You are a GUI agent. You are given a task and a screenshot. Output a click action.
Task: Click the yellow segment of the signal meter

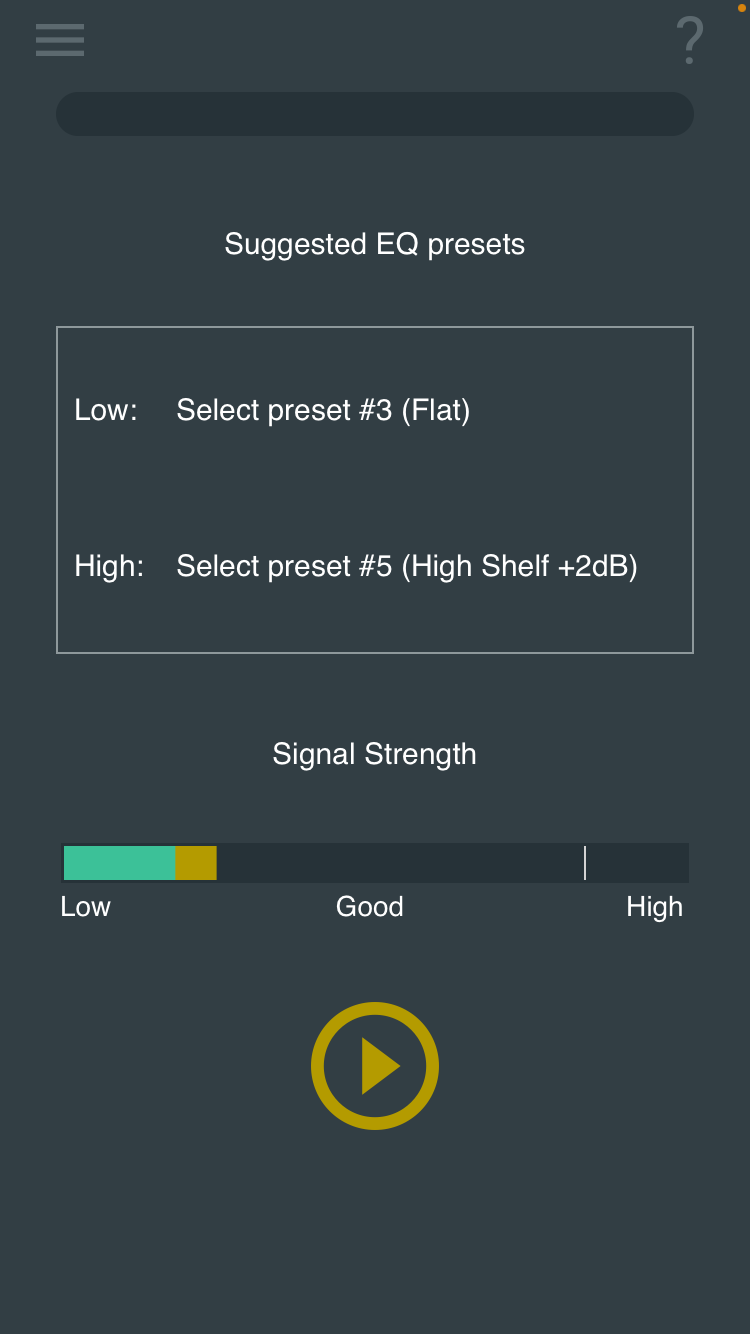(x=196, y=863)
